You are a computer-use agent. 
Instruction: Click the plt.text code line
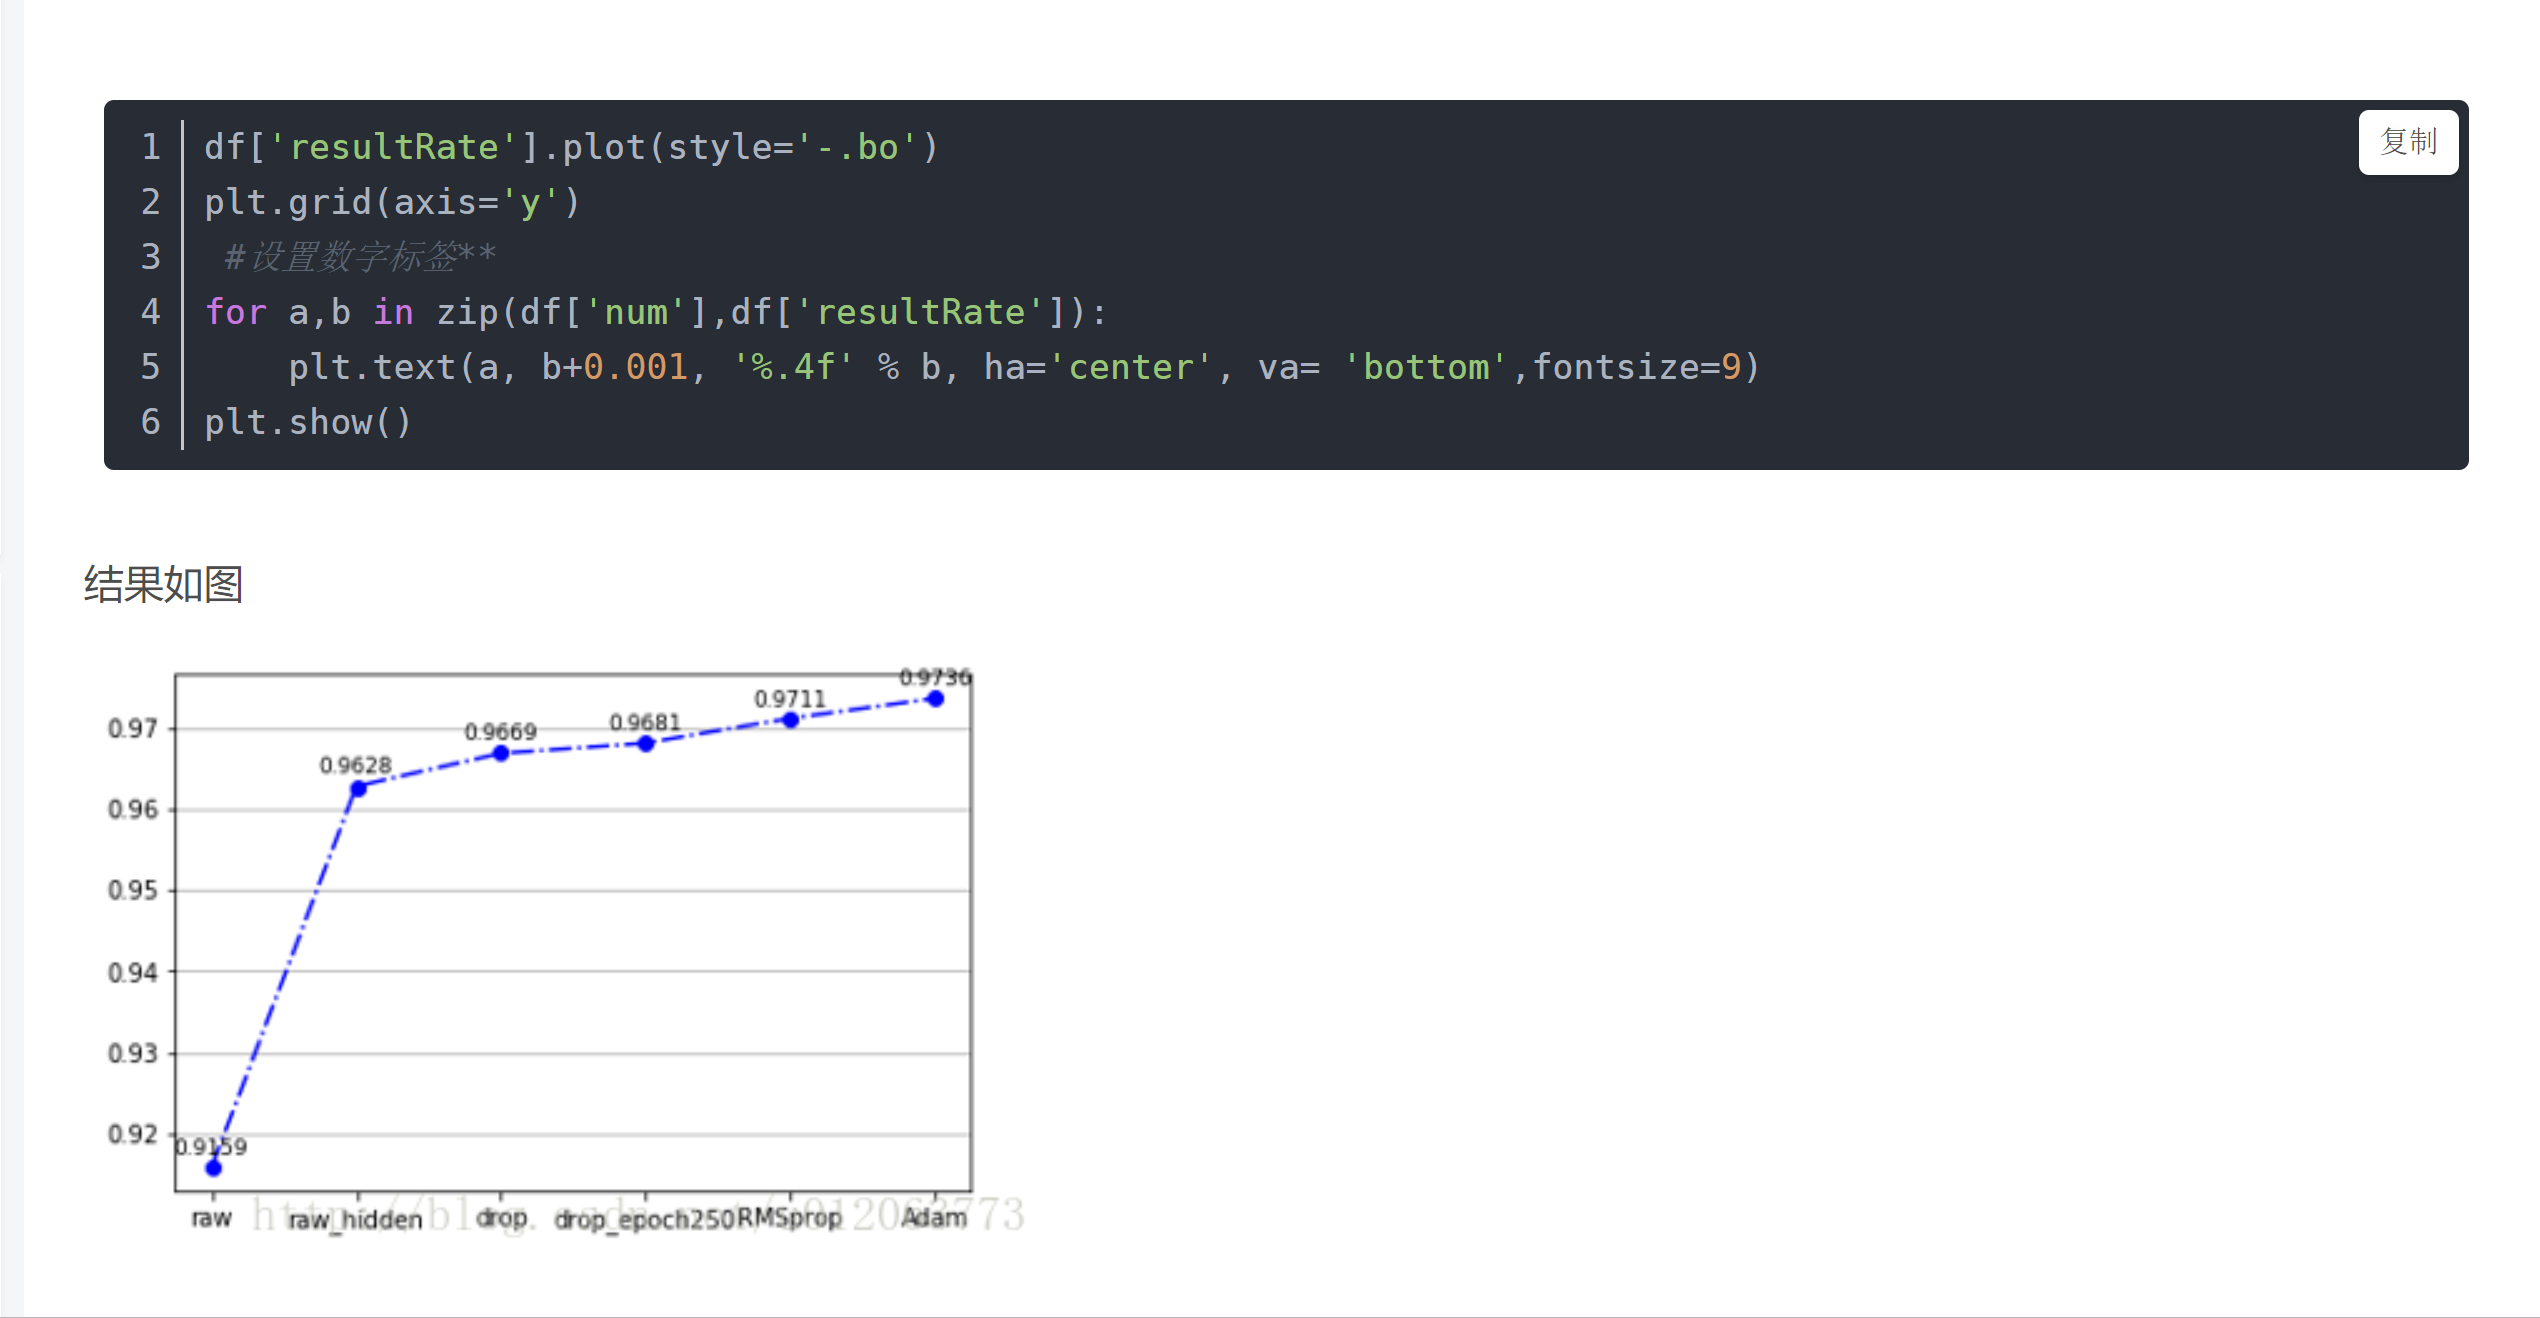point(1024,367)
